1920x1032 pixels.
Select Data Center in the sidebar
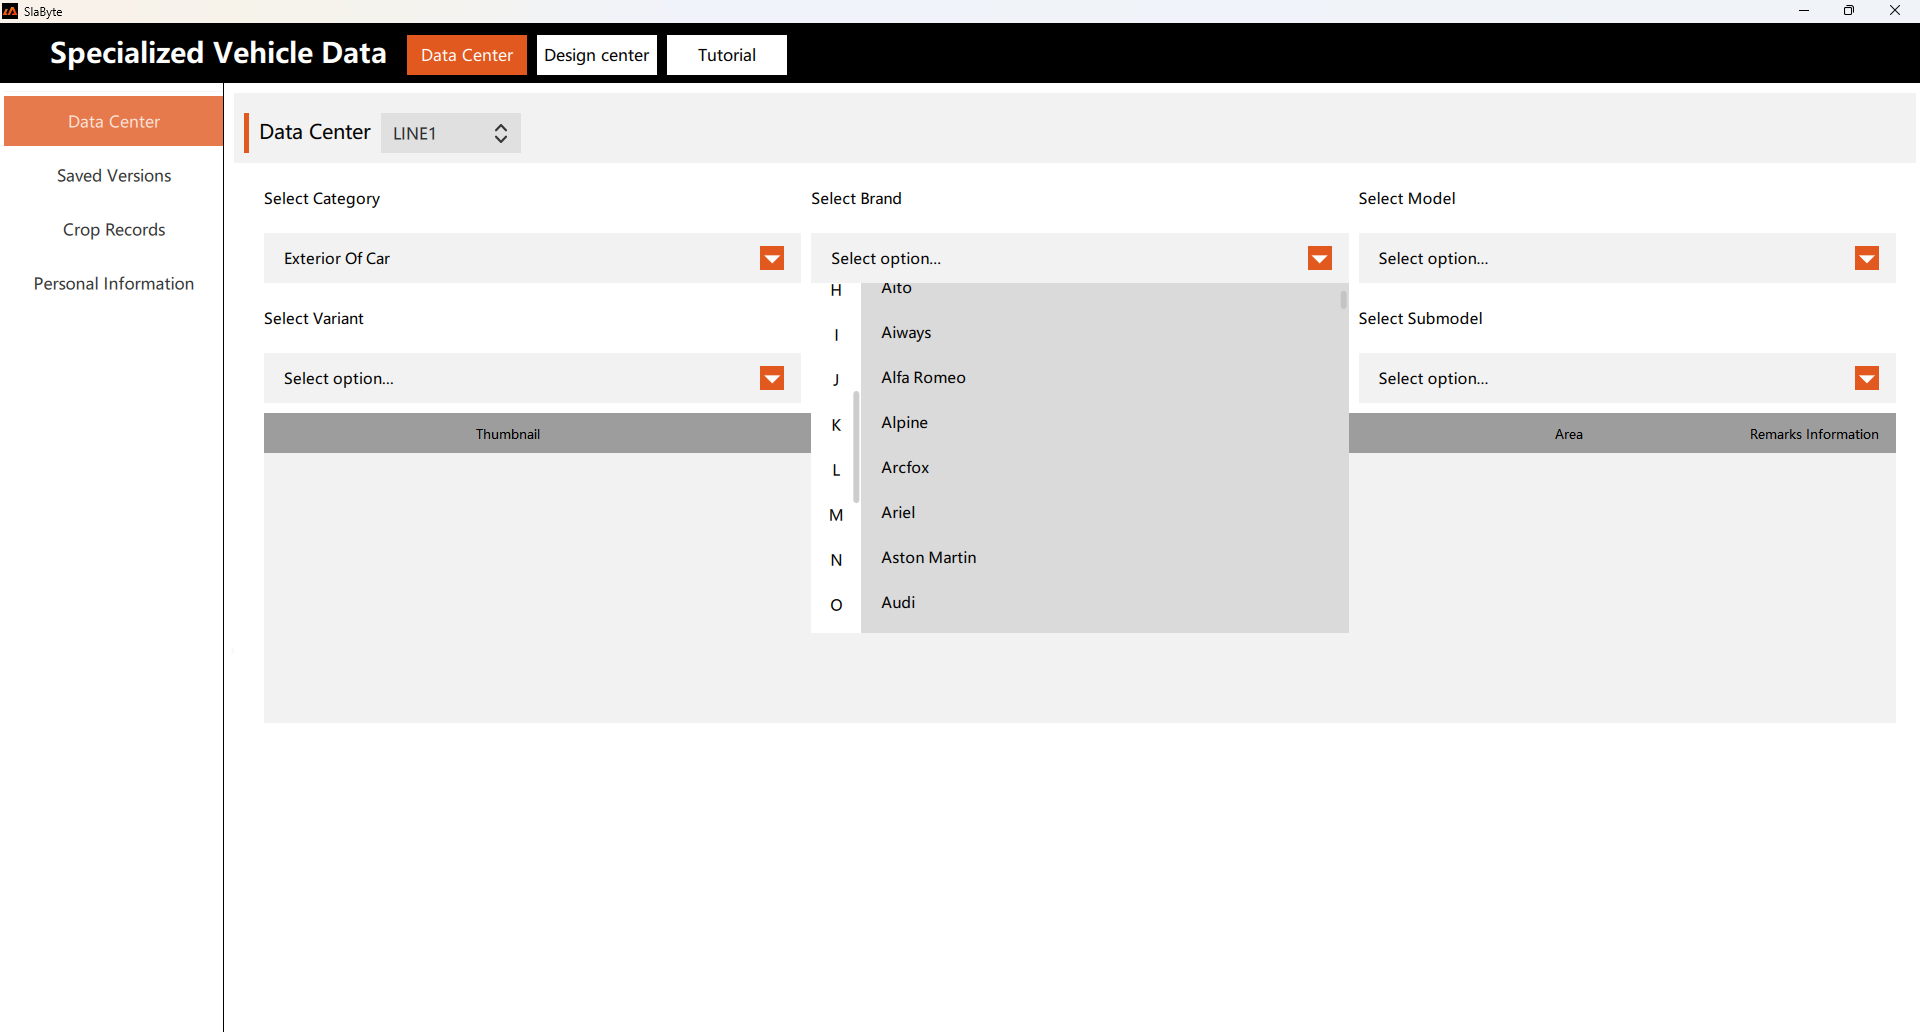coord(114,121)
